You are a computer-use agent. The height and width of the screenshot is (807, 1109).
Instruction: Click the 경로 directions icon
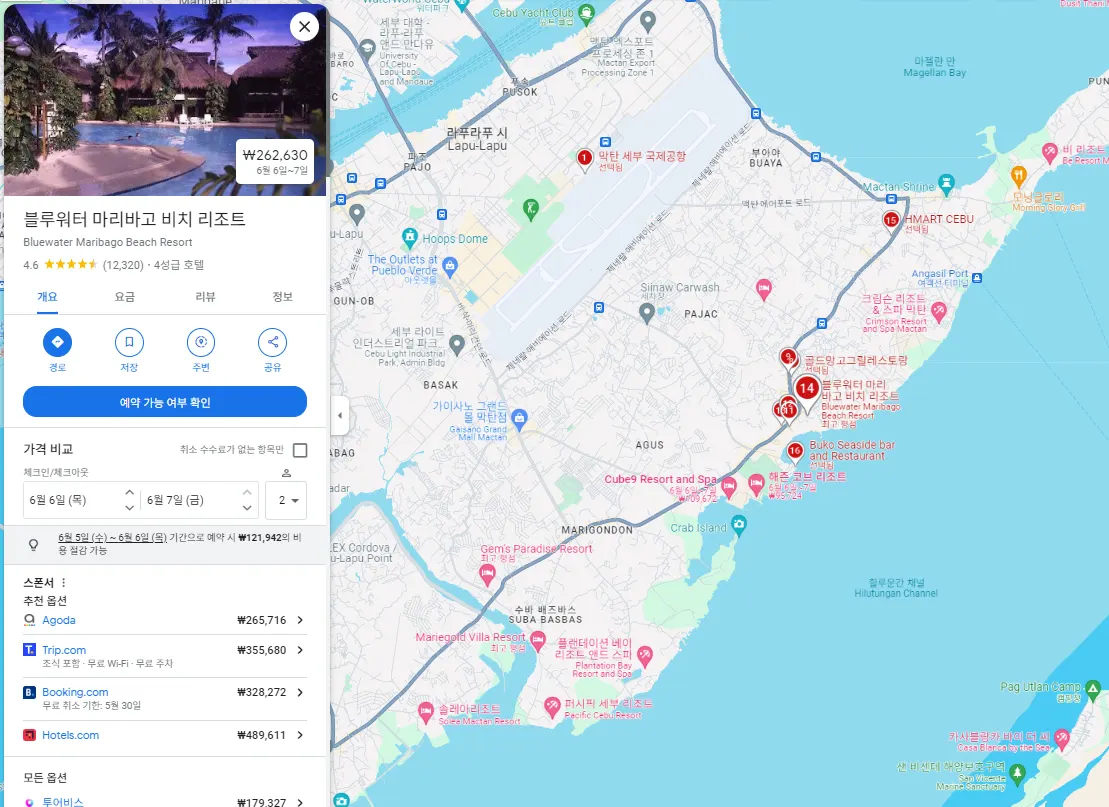(57, 342)
